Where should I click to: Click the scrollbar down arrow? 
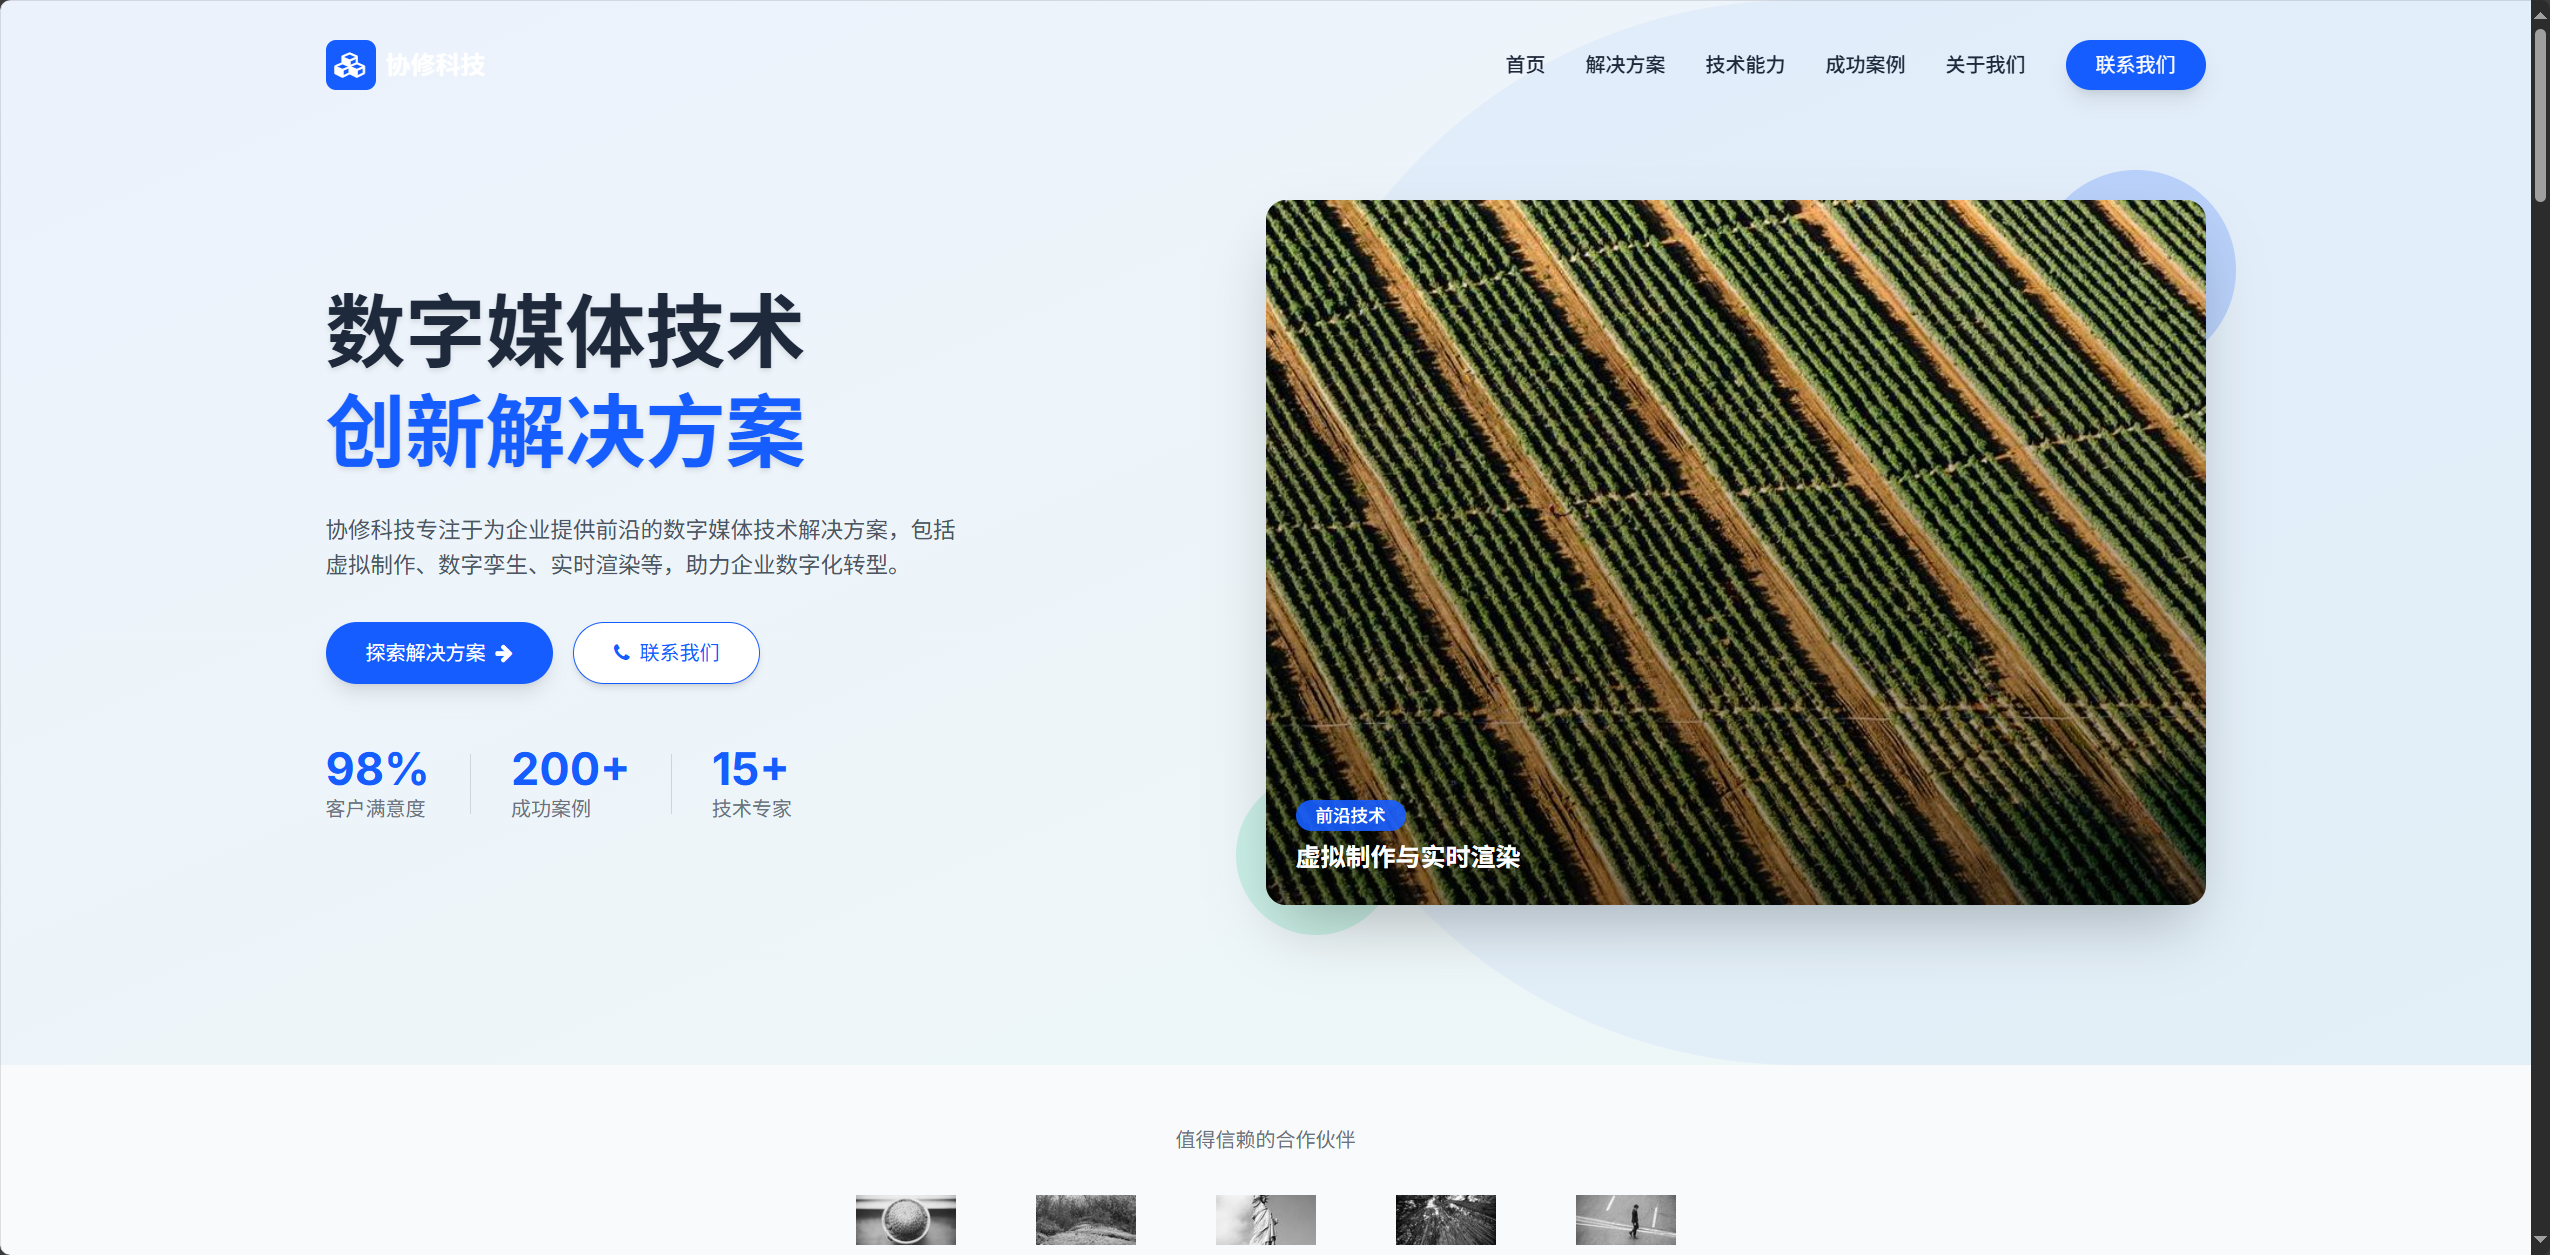[2540, 1241]
